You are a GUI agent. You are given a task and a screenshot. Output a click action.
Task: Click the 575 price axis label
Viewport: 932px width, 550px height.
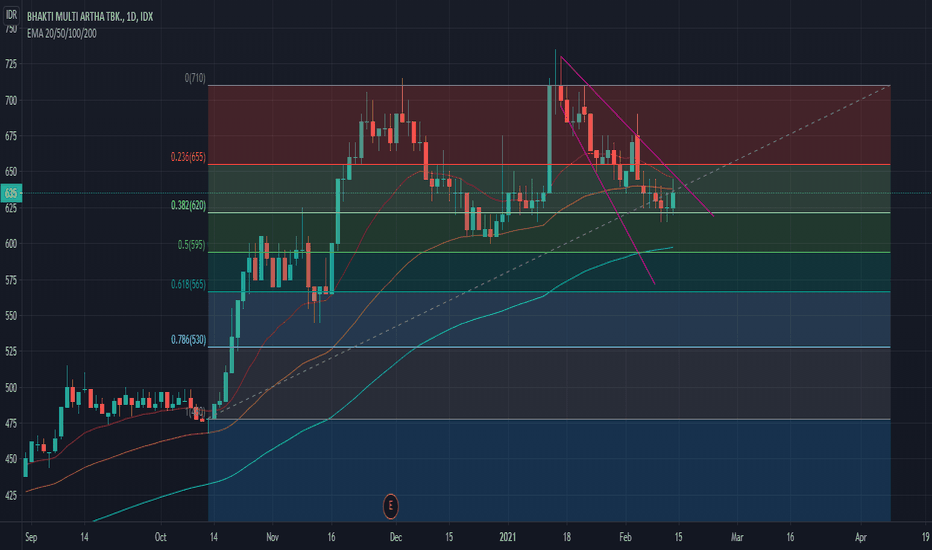(11, 279)
